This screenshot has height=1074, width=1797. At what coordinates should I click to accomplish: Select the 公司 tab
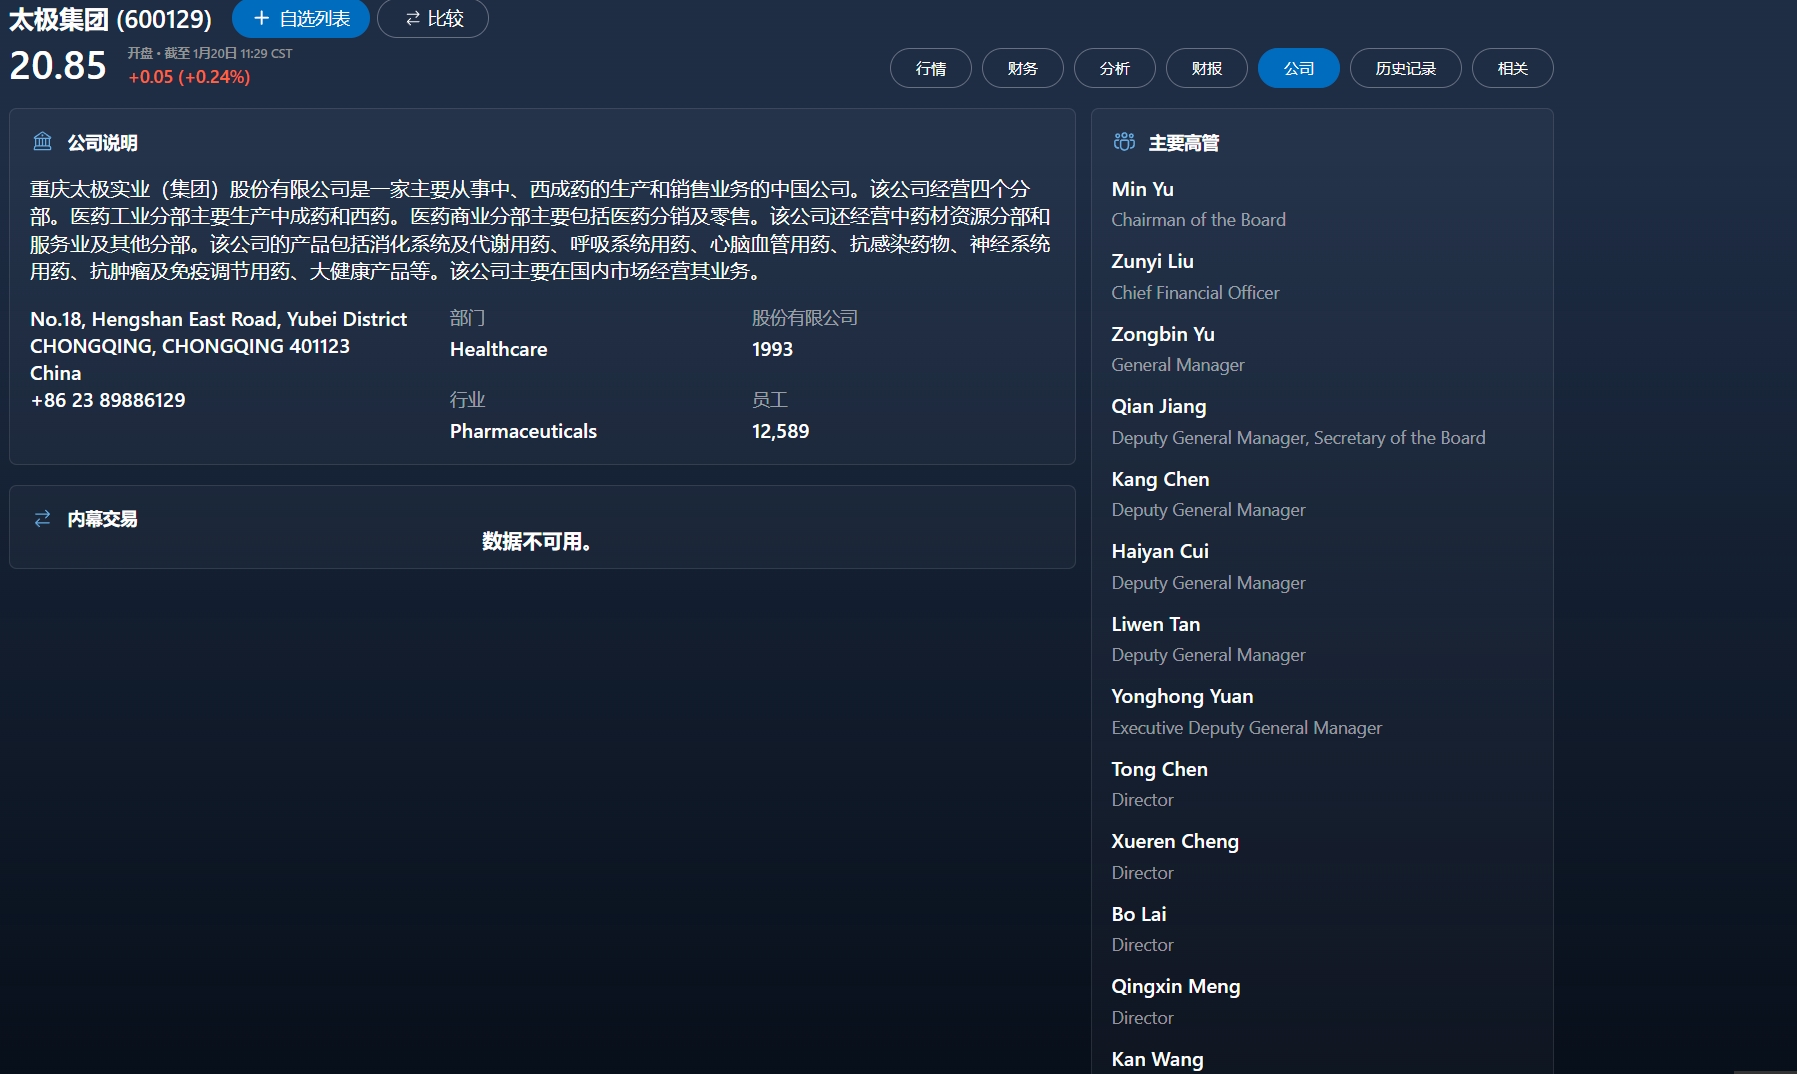tap(1299, 68)
